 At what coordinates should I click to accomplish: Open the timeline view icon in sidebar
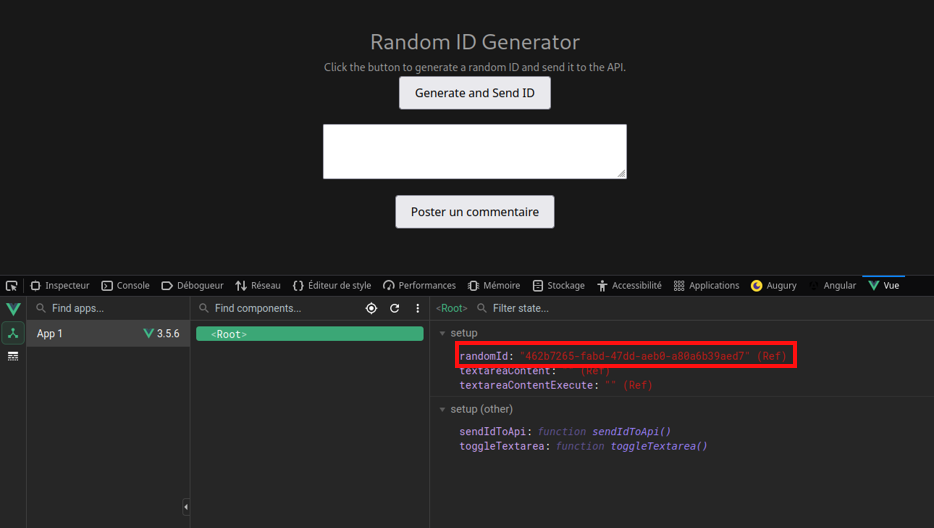13,356
